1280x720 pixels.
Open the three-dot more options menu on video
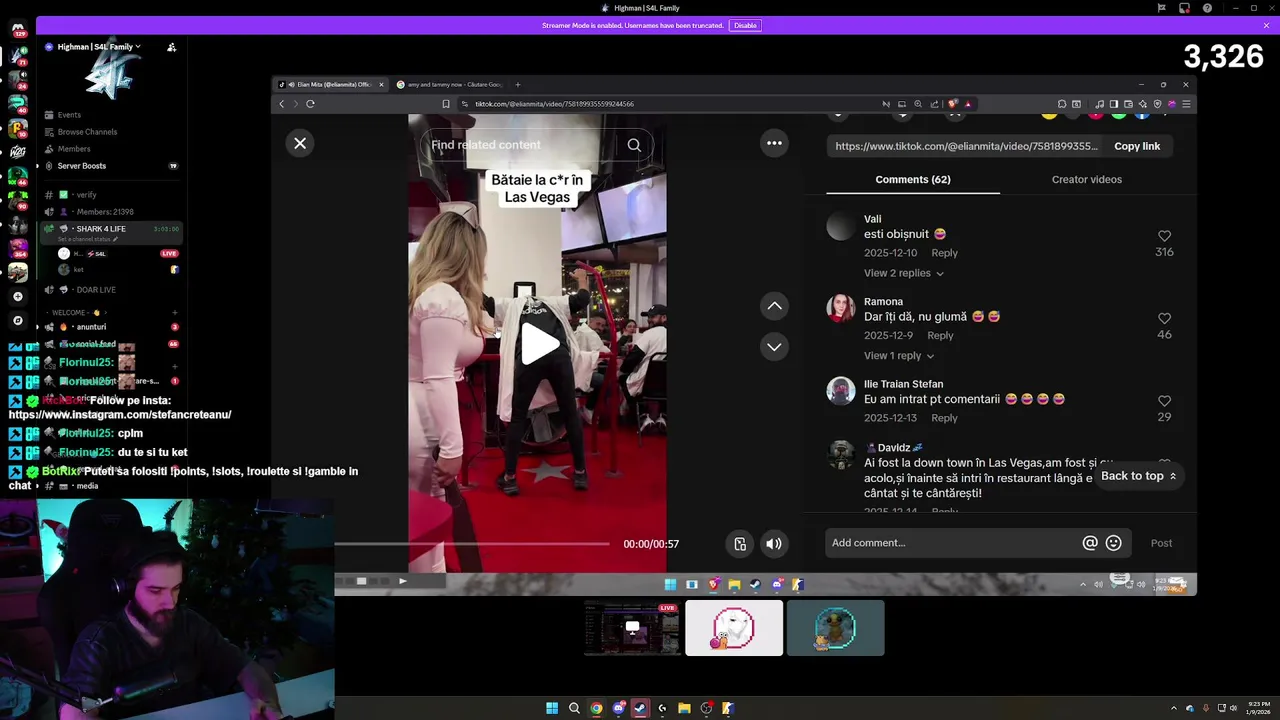[774, 143]
